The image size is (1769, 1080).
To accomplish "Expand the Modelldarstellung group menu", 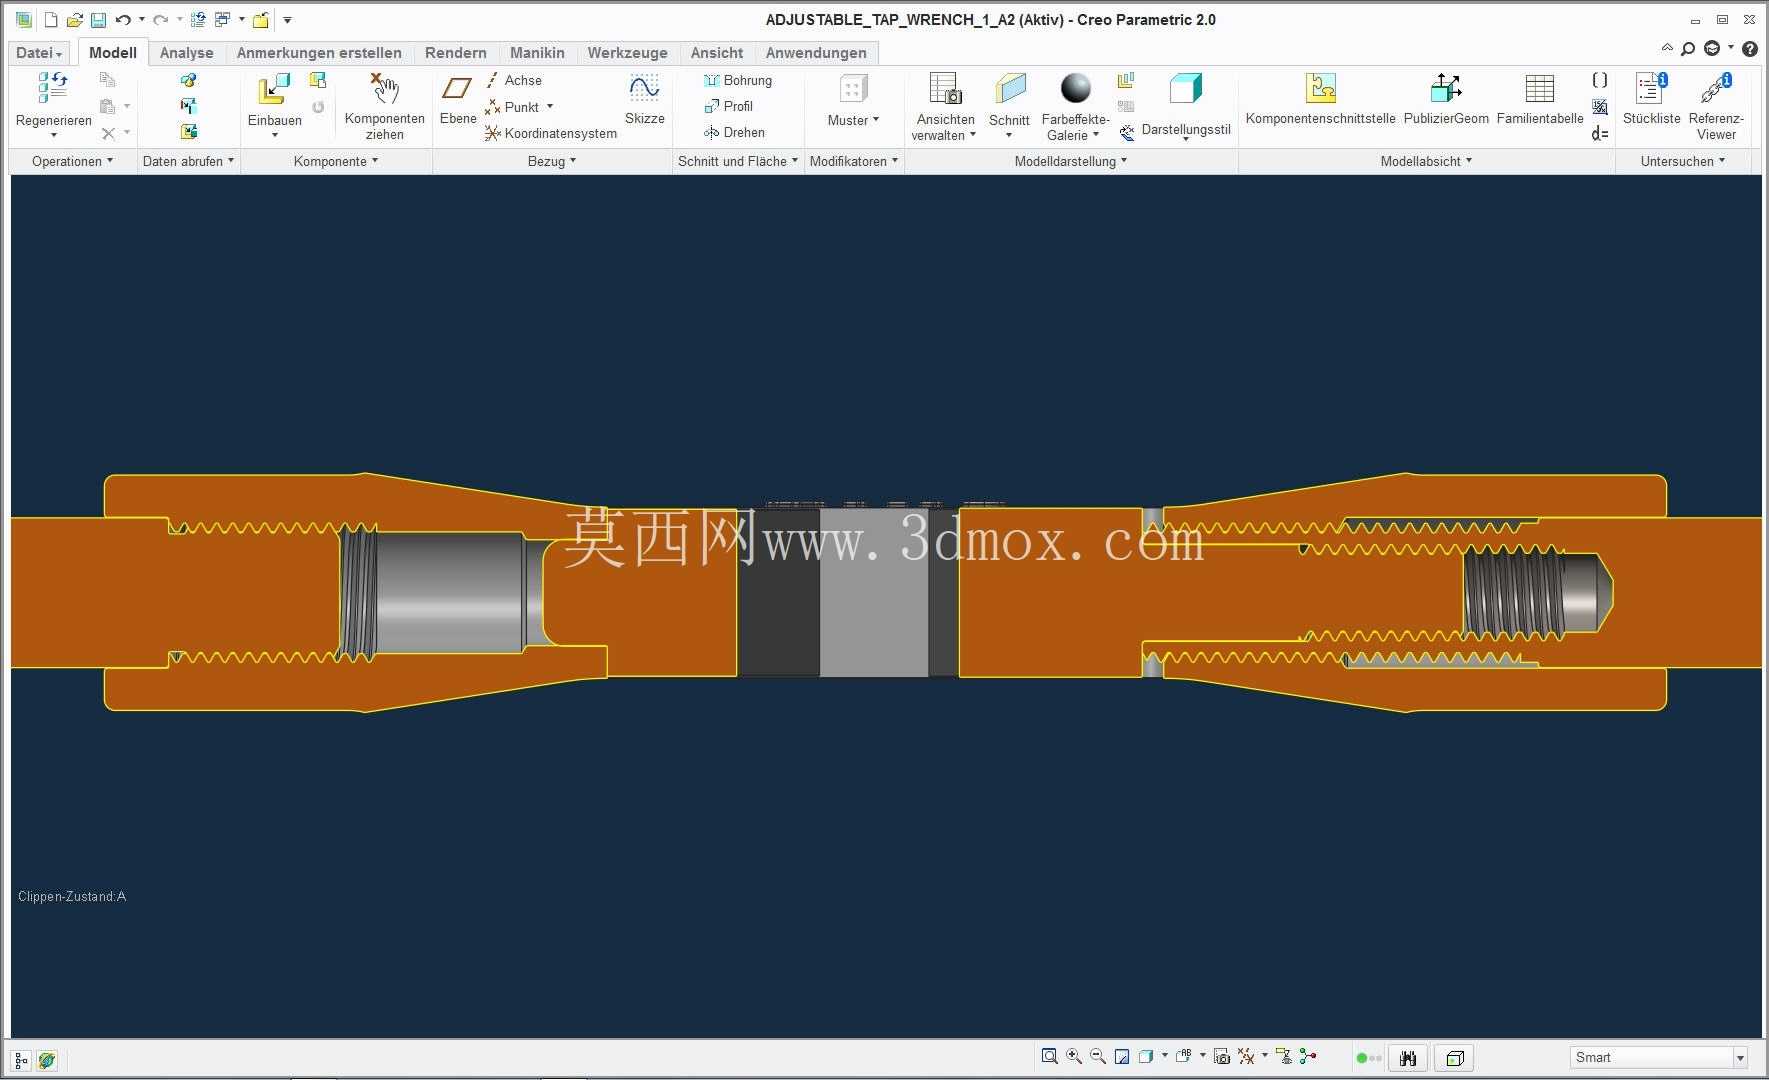I will tap(1071, 161).
